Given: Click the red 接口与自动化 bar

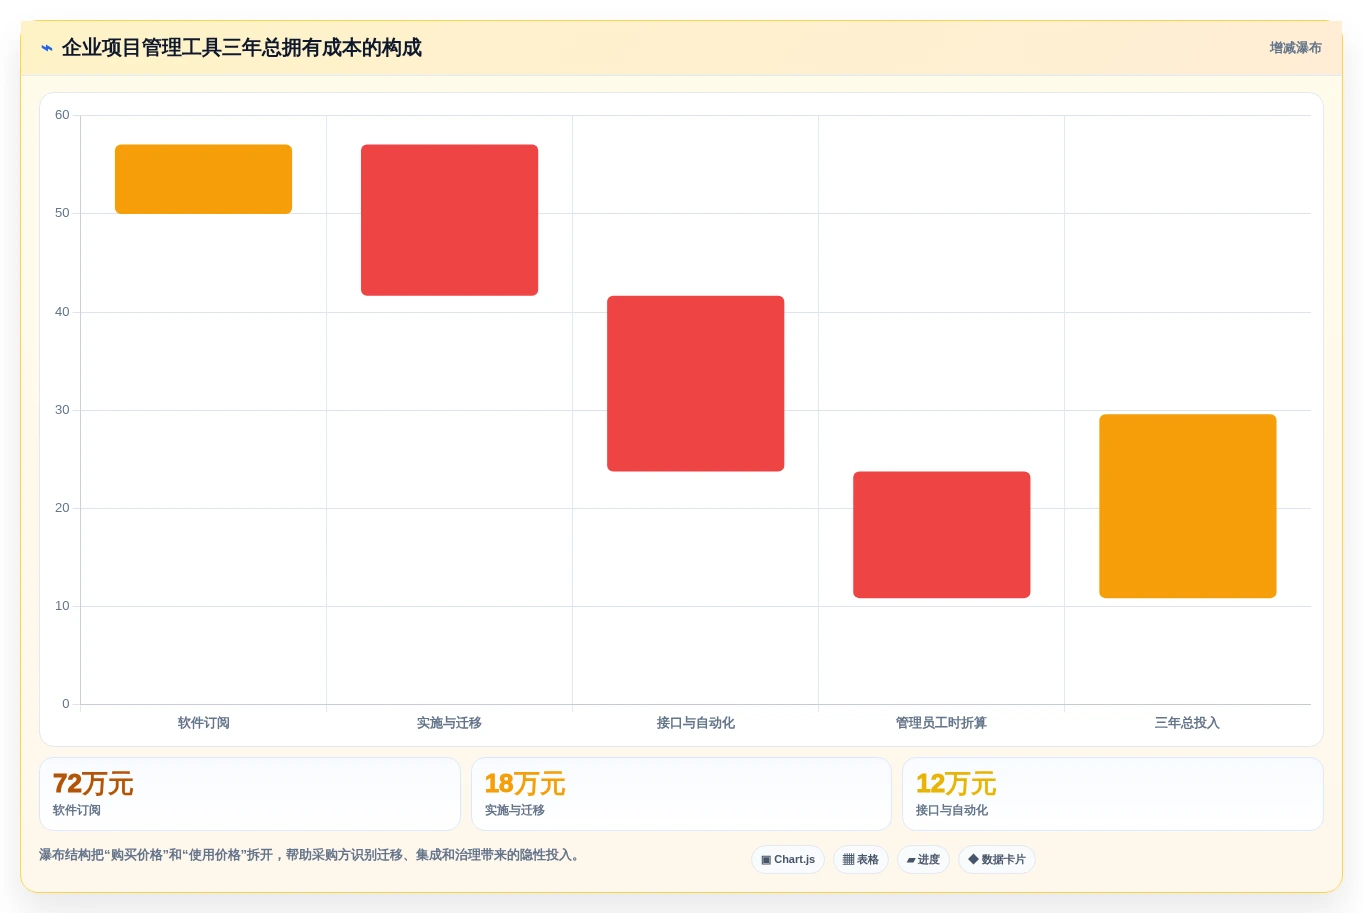Looking at the screenshot, I should pyautogui.click(x=695, y=384).
